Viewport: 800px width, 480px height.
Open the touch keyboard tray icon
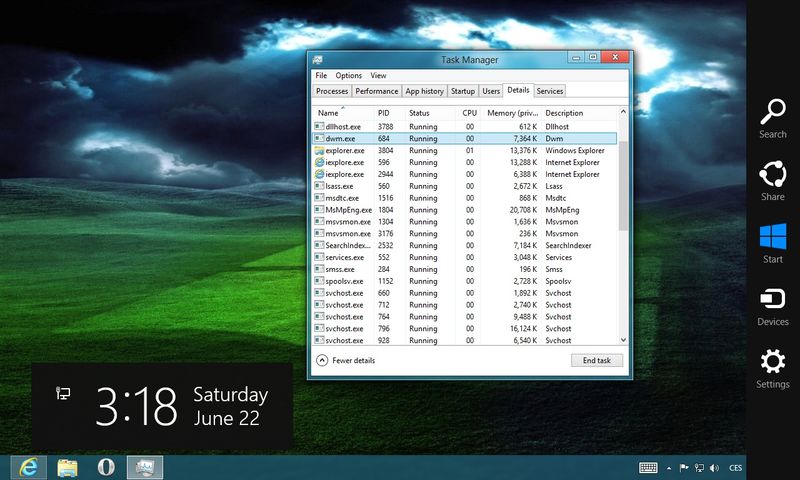(648, 468)
